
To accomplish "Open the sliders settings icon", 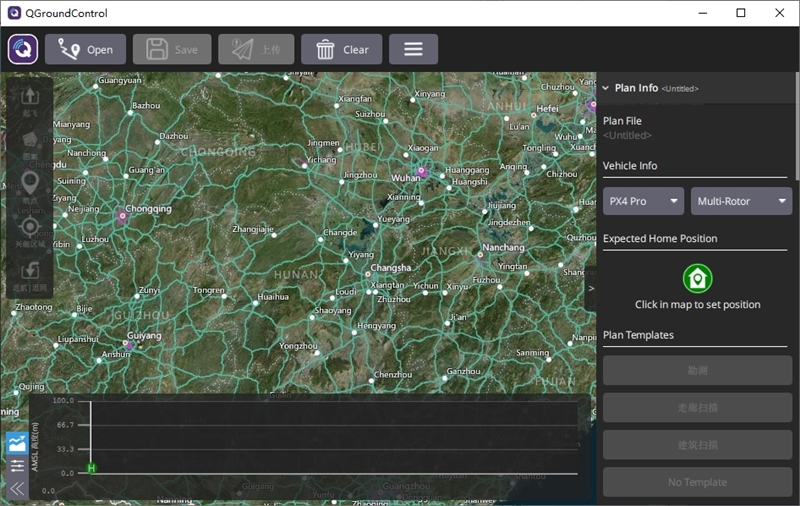I will [x=17, y=465].
